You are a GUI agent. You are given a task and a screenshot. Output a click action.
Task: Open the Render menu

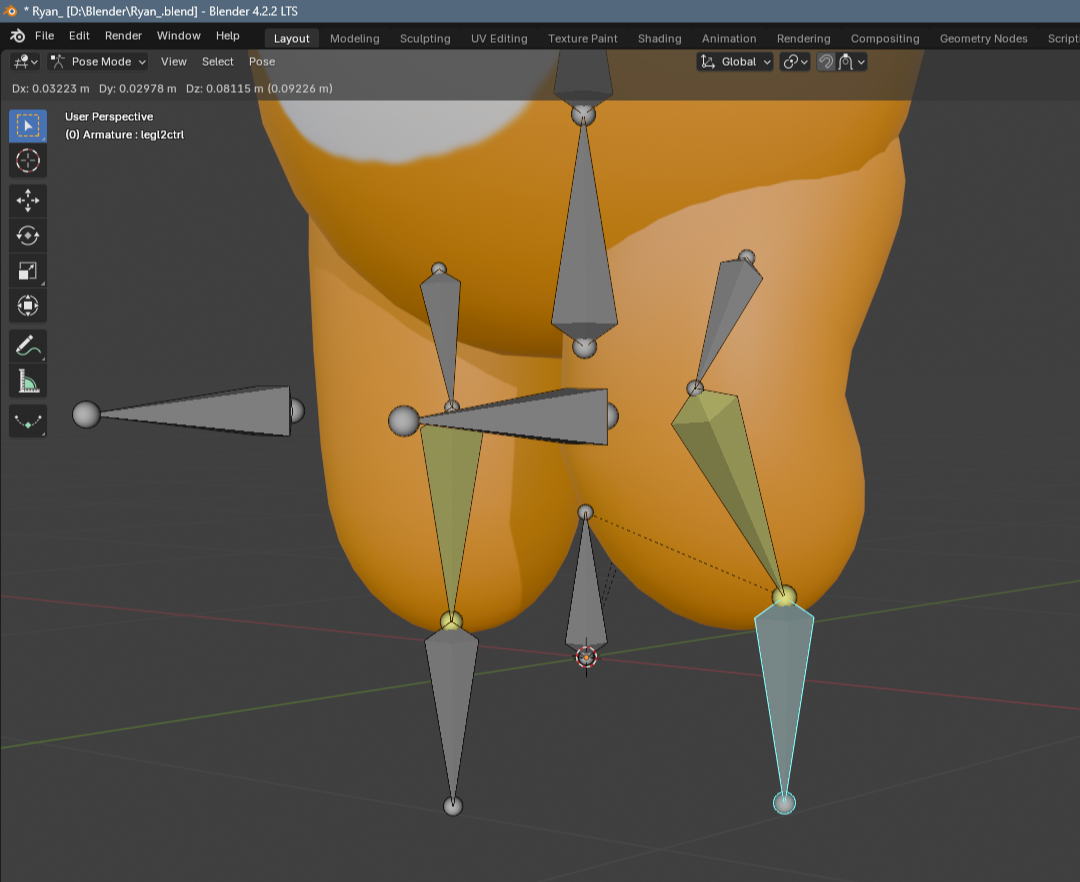(123, 36)
